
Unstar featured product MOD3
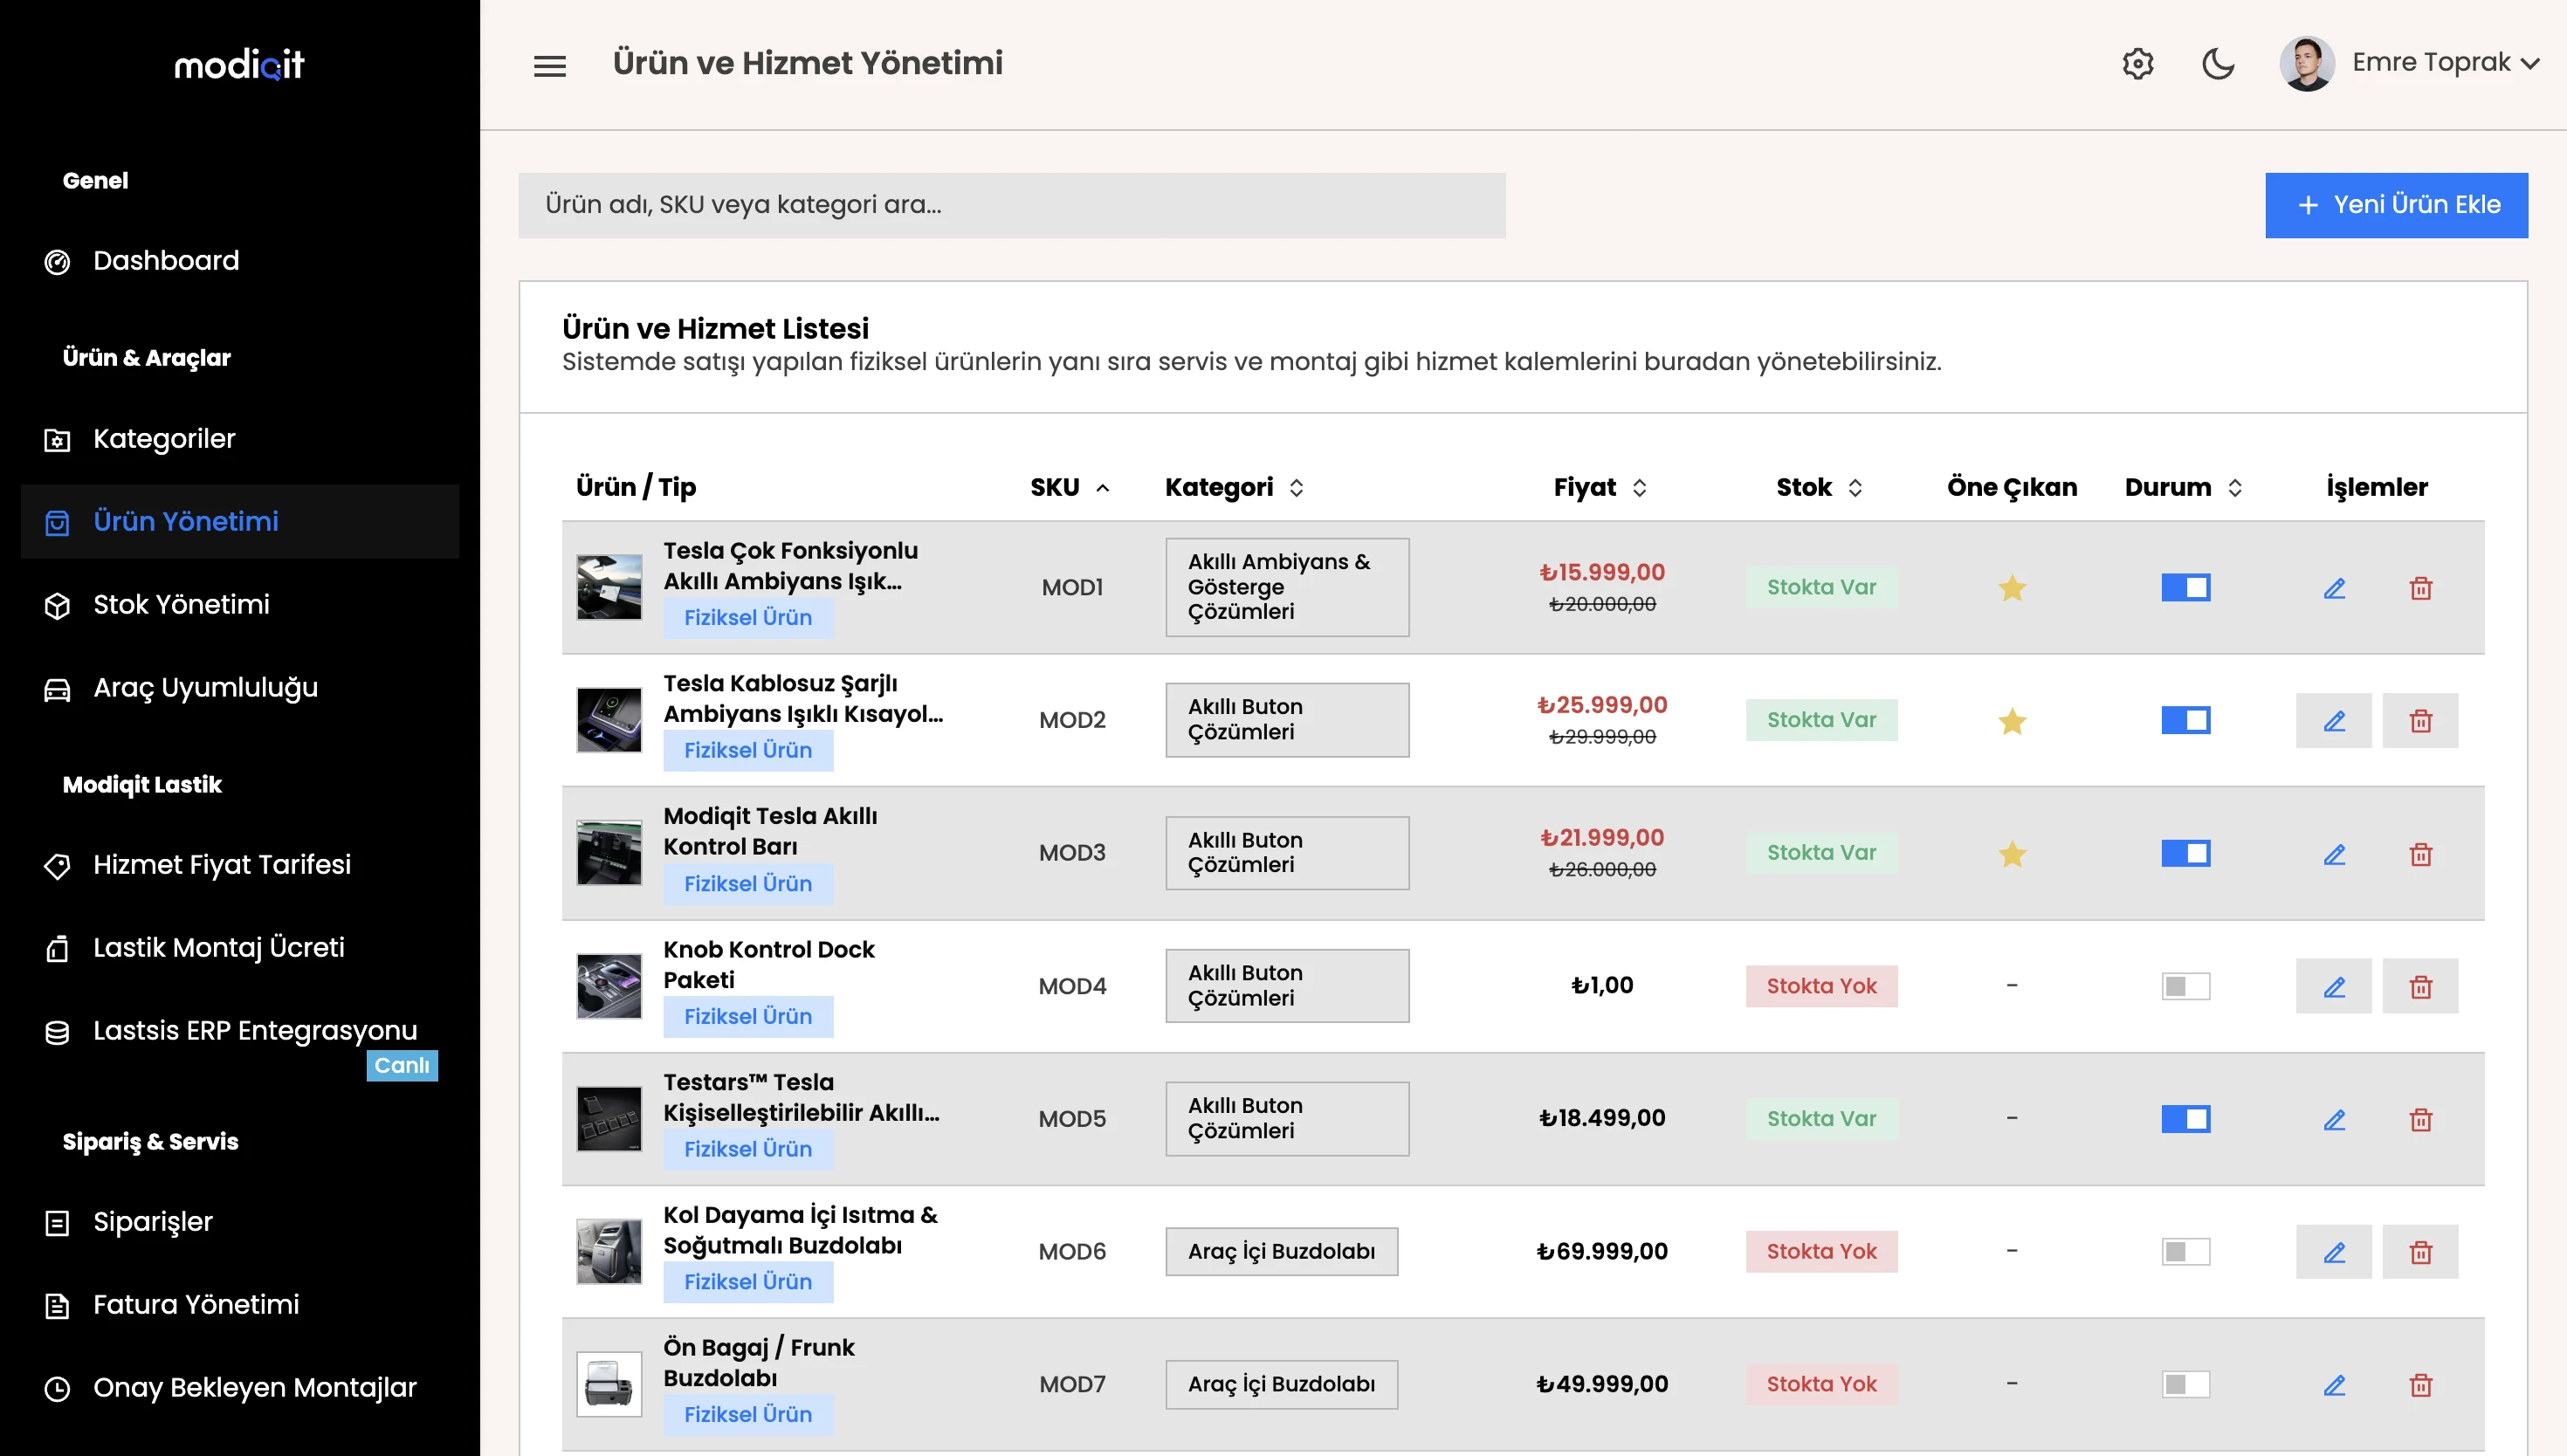tap(2012, 854)
